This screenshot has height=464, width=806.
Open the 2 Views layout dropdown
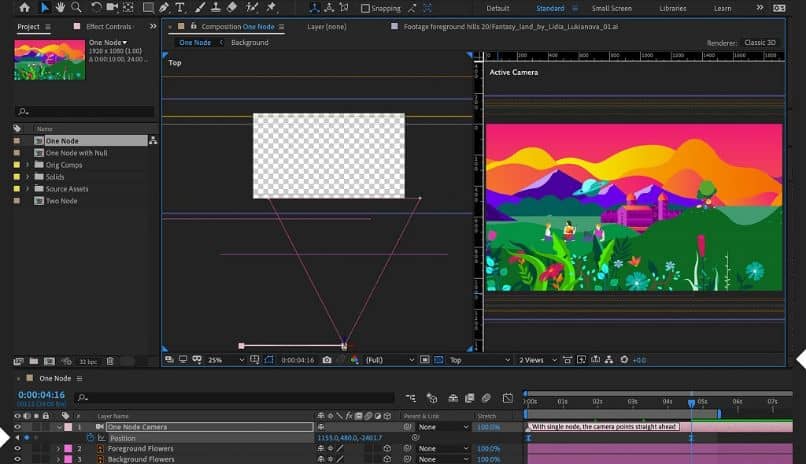[533, 360]
